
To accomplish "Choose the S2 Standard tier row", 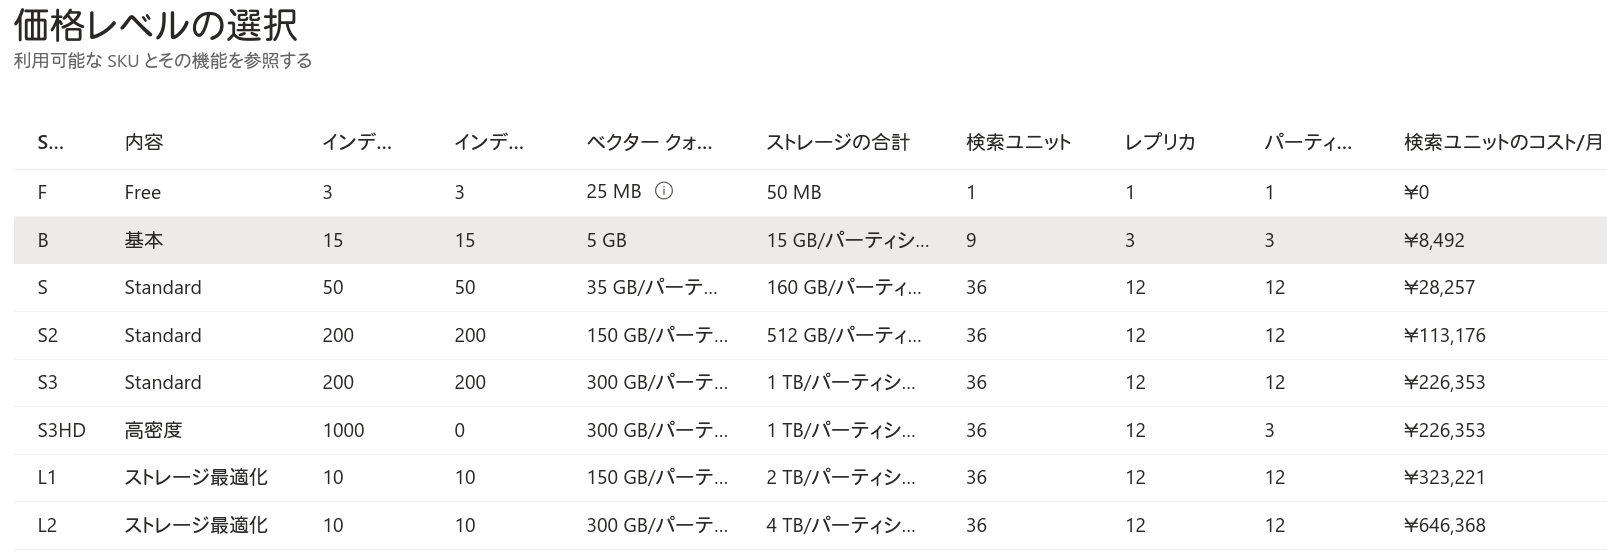I will [810, 335].
